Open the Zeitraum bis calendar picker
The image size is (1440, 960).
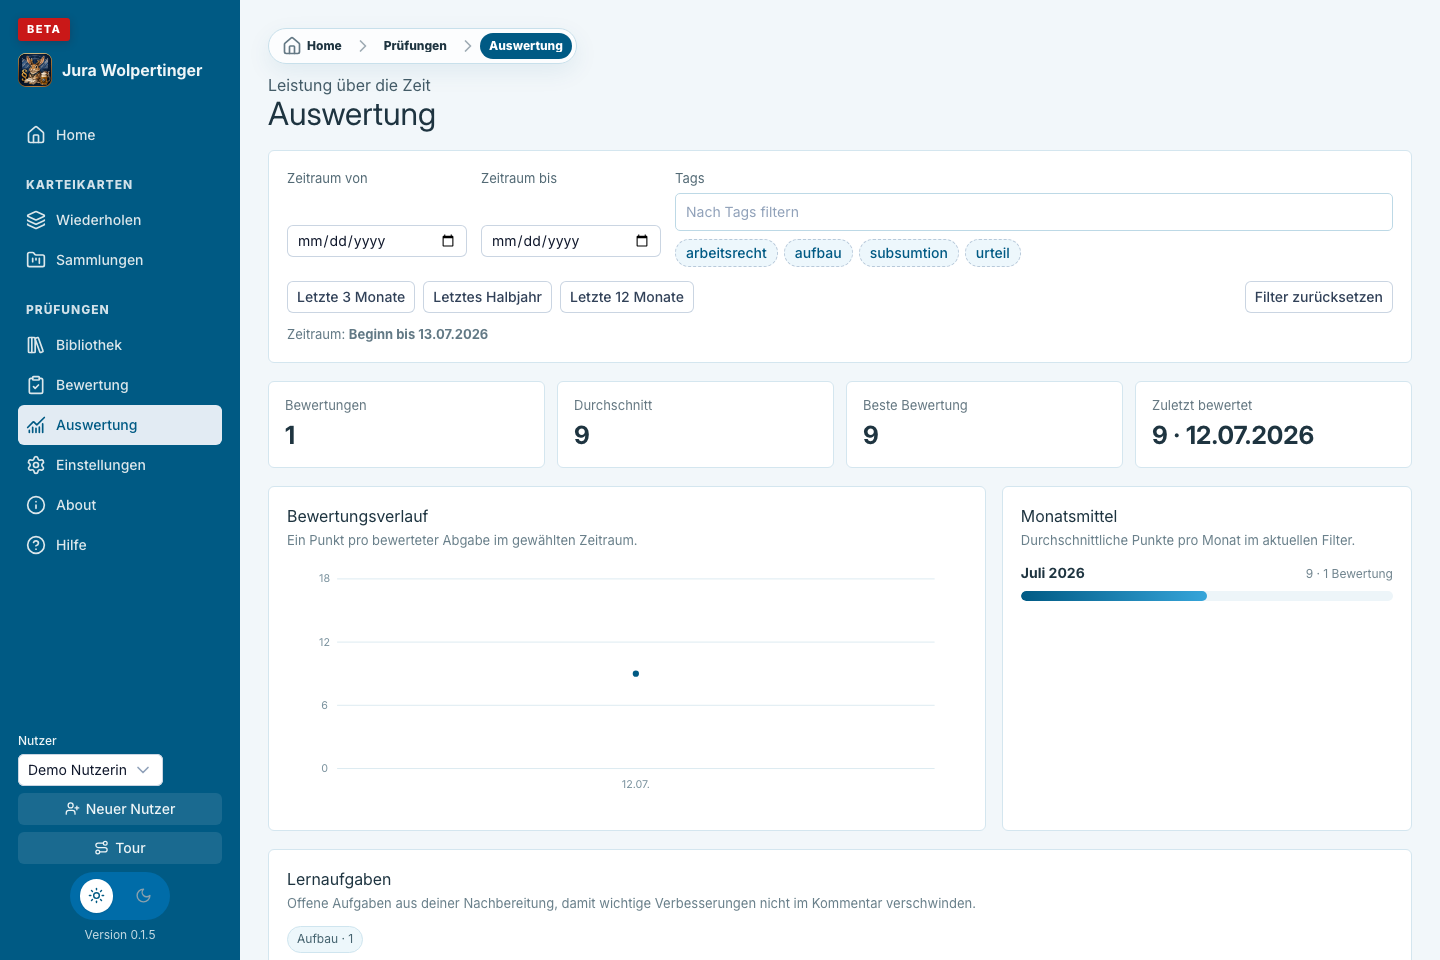642,241
